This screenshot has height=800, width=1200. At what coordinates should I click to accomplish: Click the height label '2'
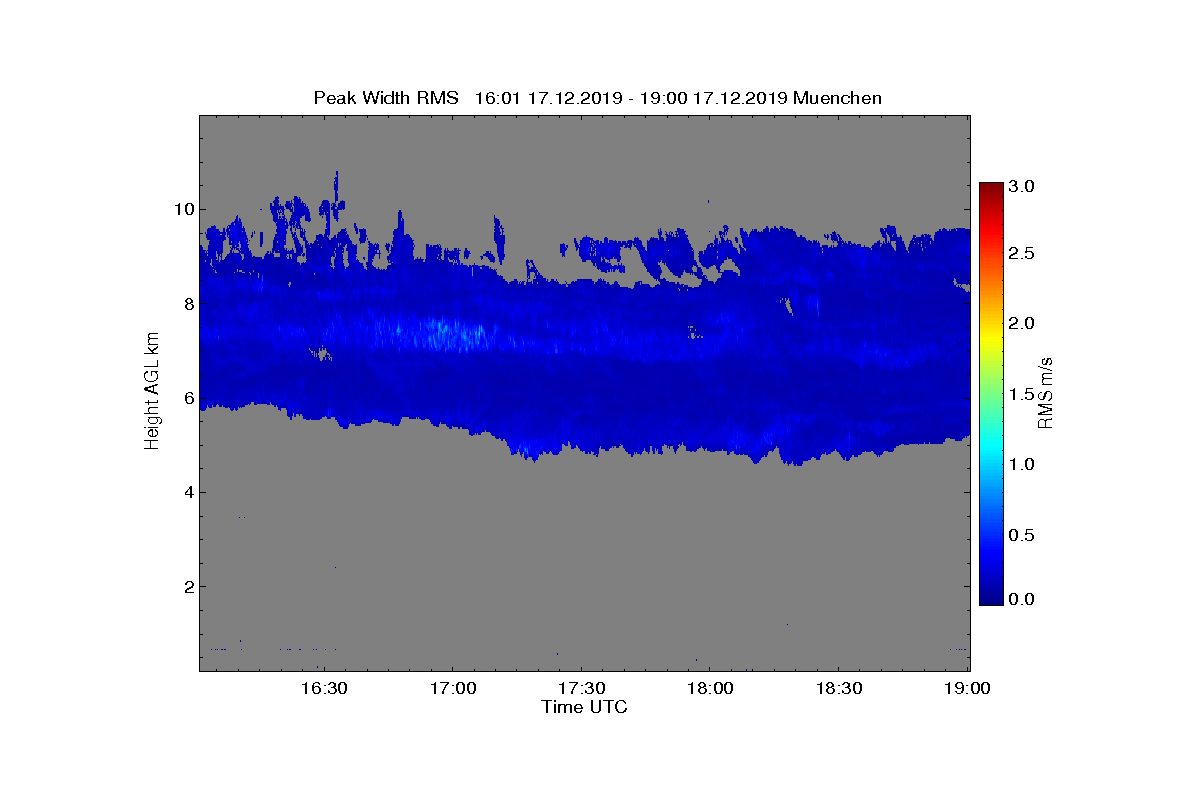pos(188,586)
